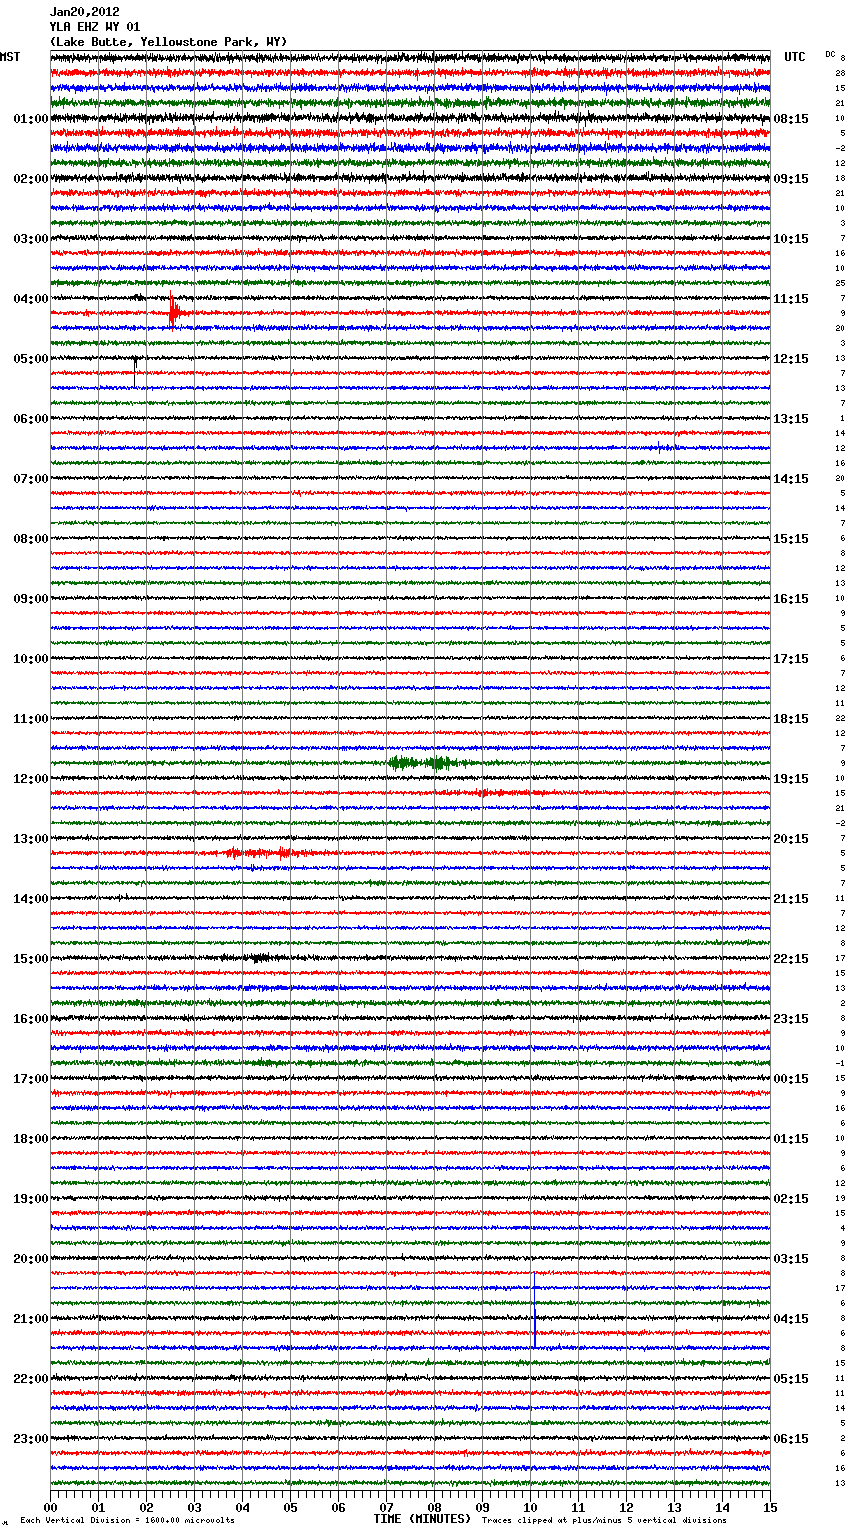
Task: Click the red seismic event spike after 04:00 MST
Action: (x=174, y=311)
